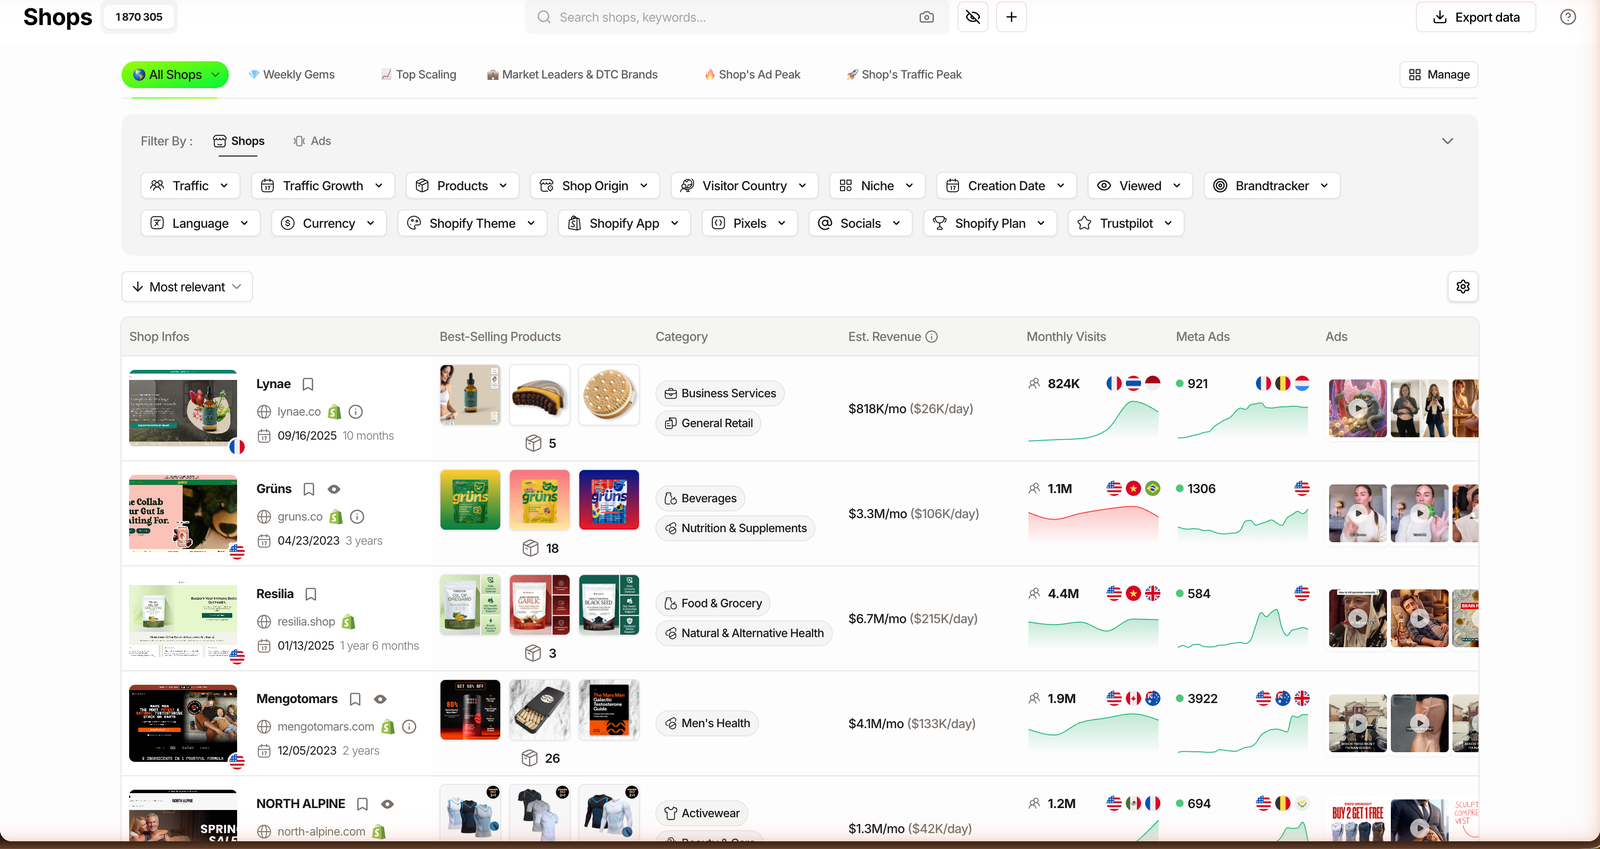
Task: Open the Traffic filter dropdown
Action: pyautogui.click(x=189, y=186)
